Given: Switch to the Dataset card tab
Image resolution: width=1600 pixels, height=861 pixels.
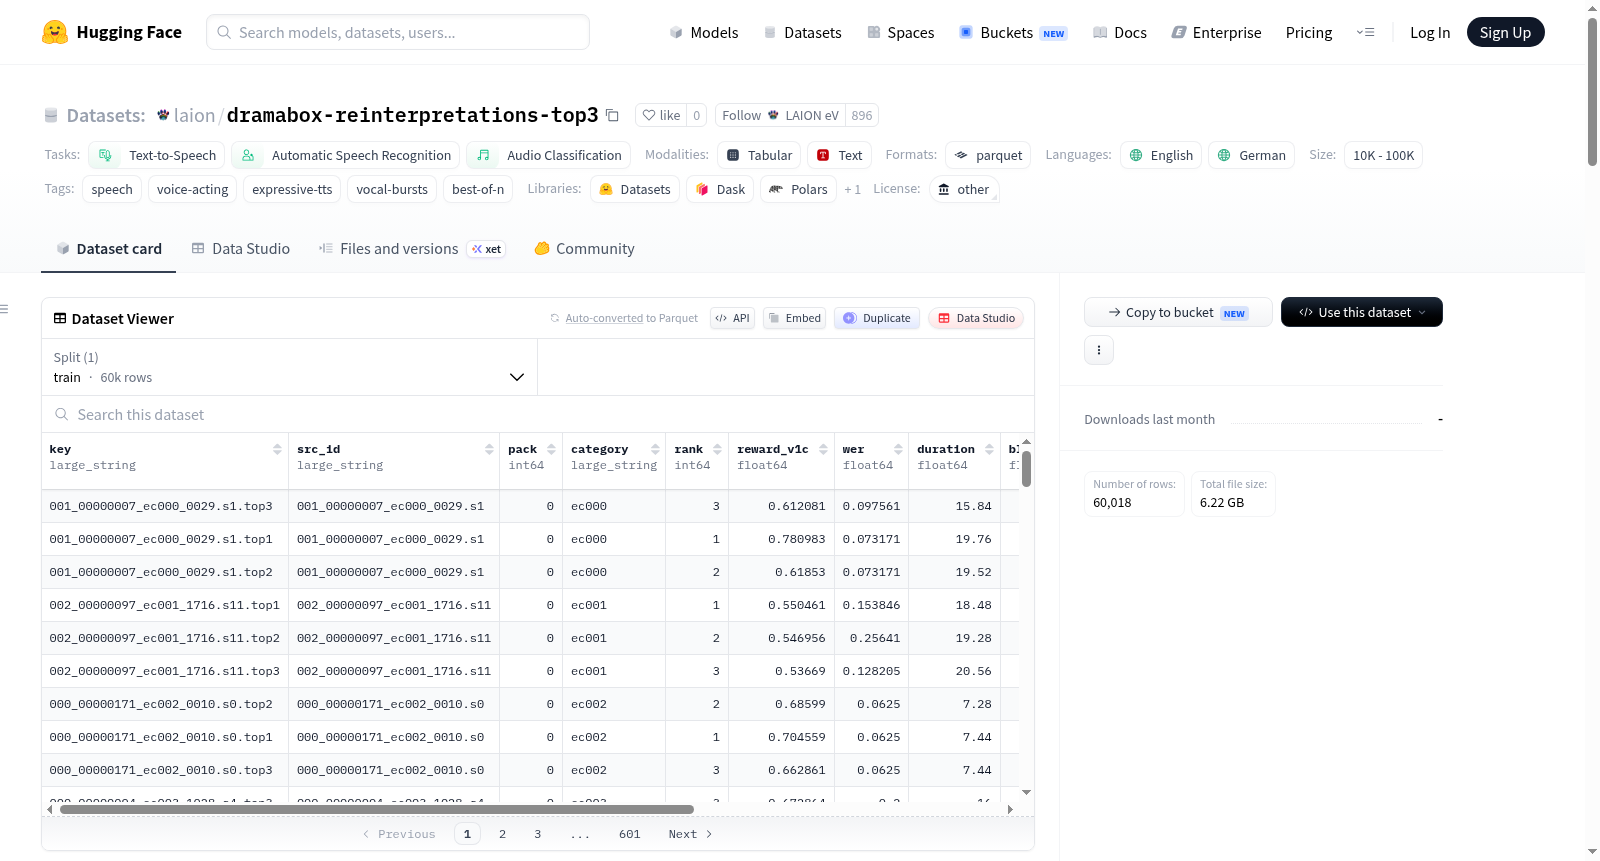Looking at the screenshot, I should point(109,249).
